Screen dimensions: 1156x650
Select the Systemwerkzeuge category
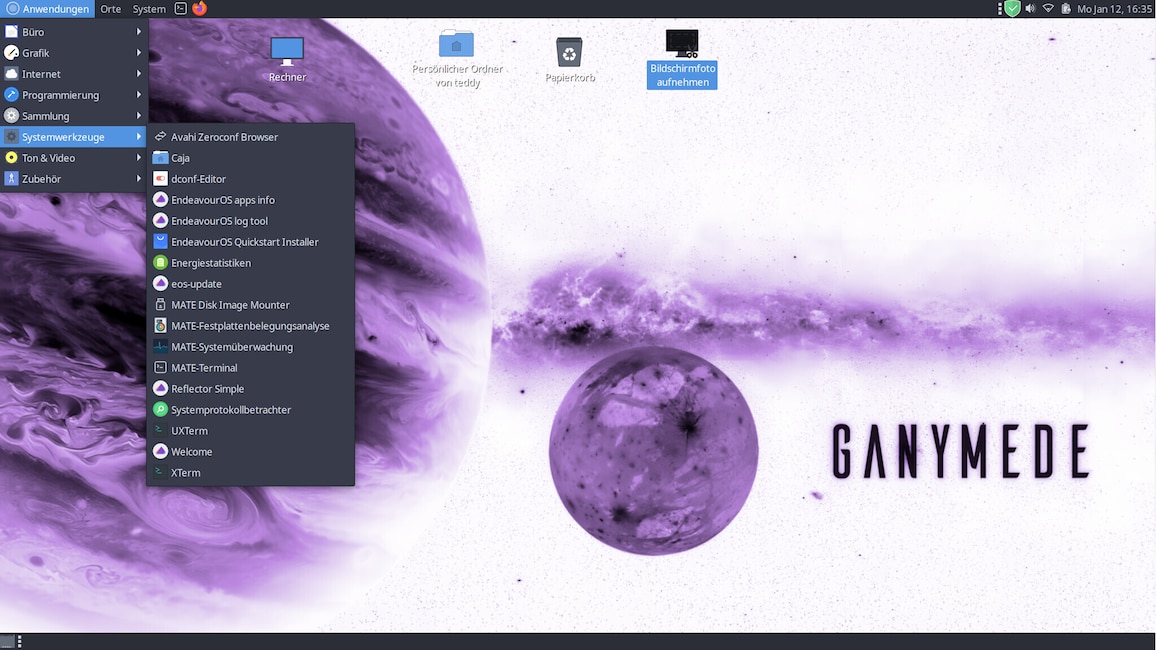tap(74, 137)
